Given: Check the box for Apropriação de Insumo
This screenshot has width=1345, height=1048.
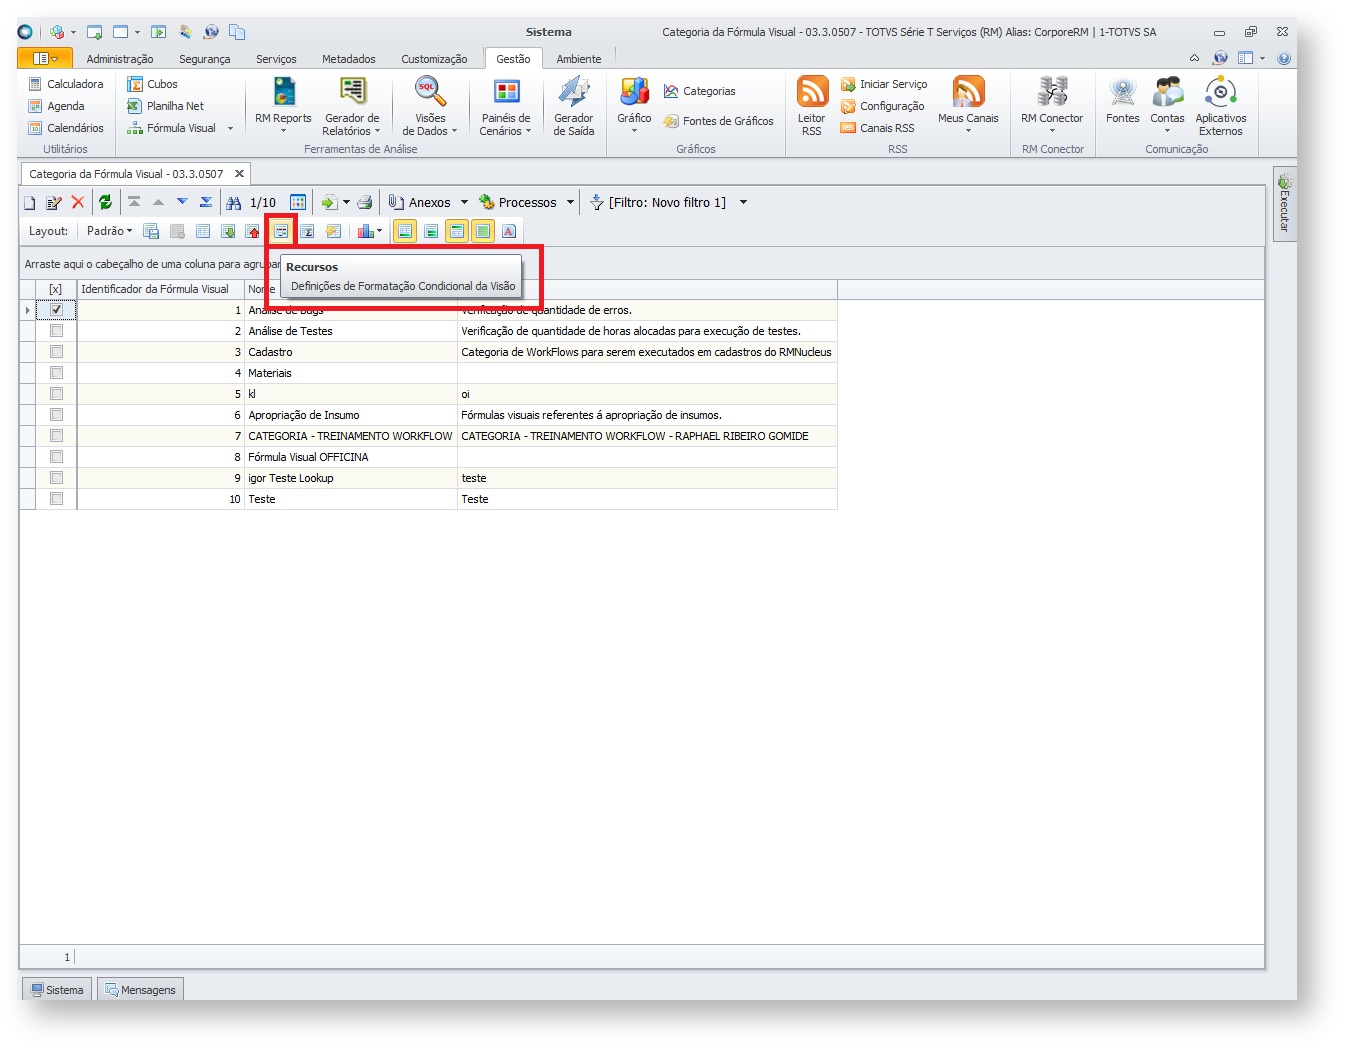Looking at the screenshot, I should pos(56,415).
